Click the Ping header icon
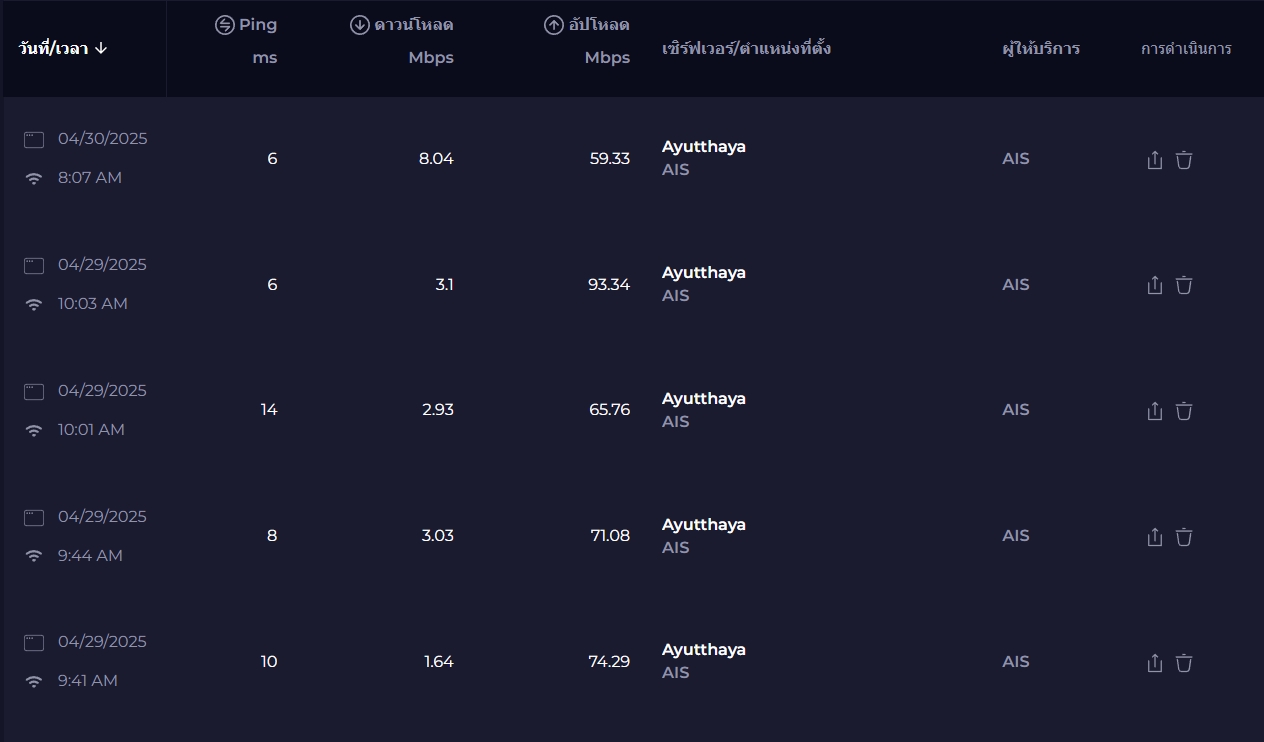This screenshot has height=742, width=1264. tap(225, 25)
